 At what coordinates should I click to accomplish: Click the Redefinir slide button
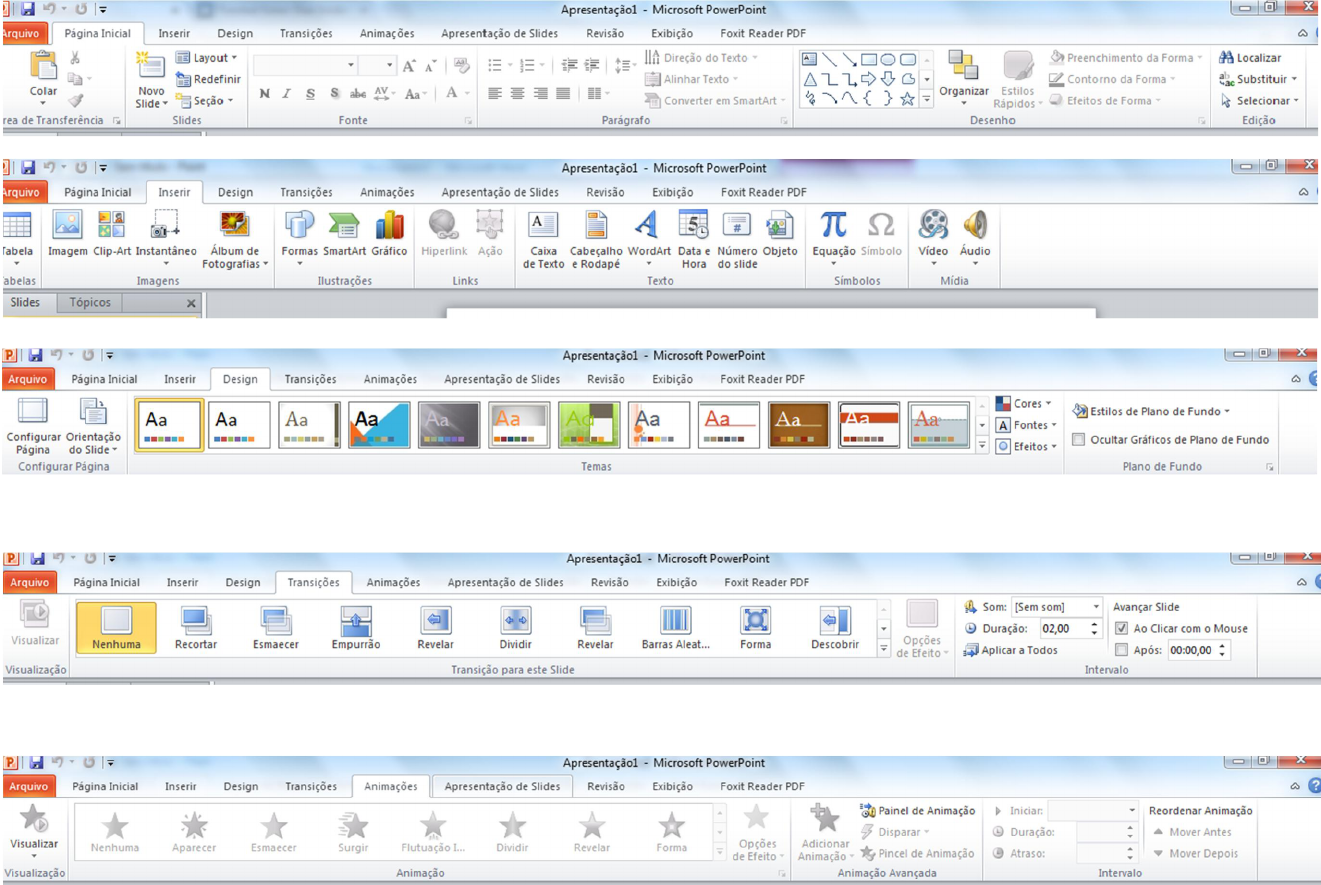(x=208, y=79)
